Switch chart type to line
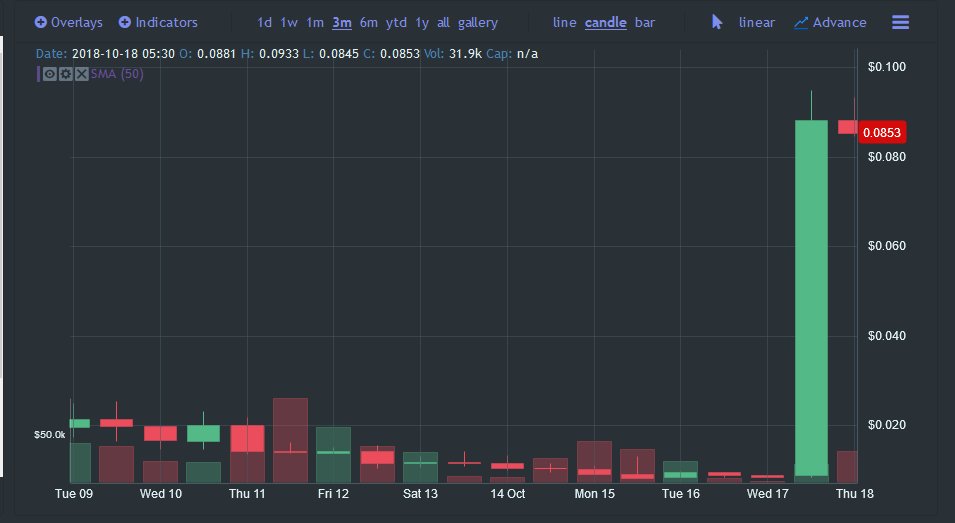 565,23
